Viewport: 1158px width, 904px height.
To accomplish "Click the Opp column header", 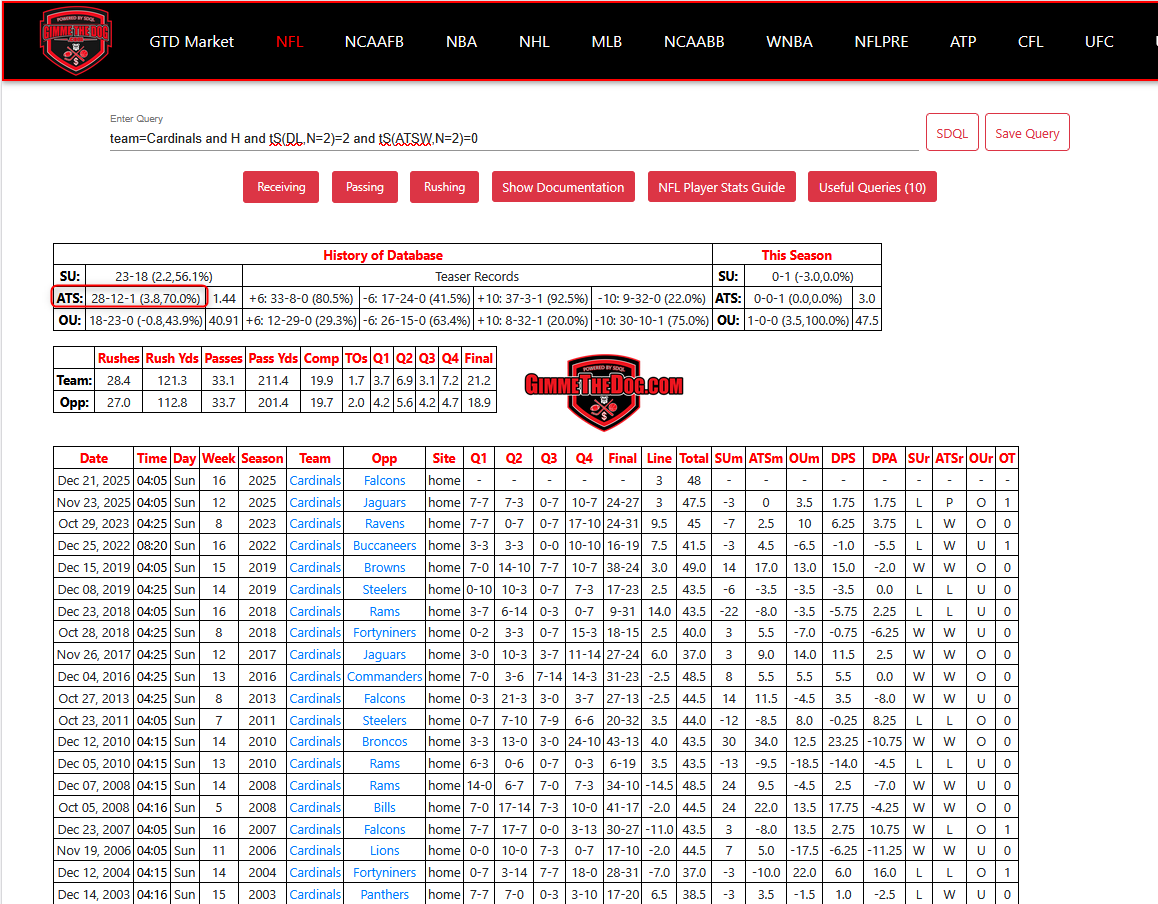I will (x=384, y=458).
